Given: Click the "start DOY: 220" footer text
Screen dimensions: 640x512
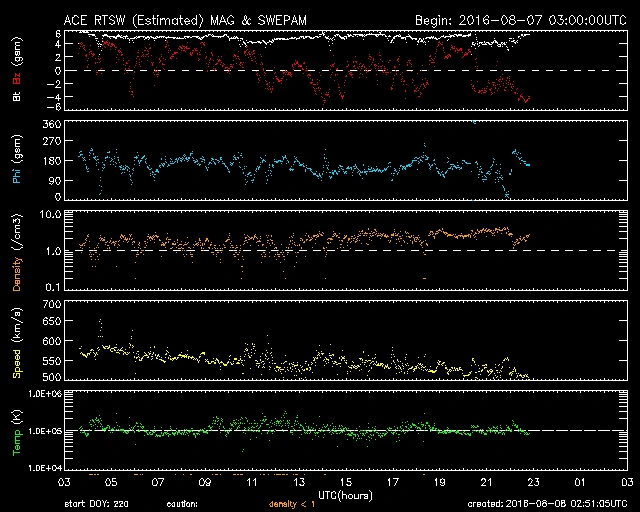Looking at the screenshot, I should click(x=96, y=504).
